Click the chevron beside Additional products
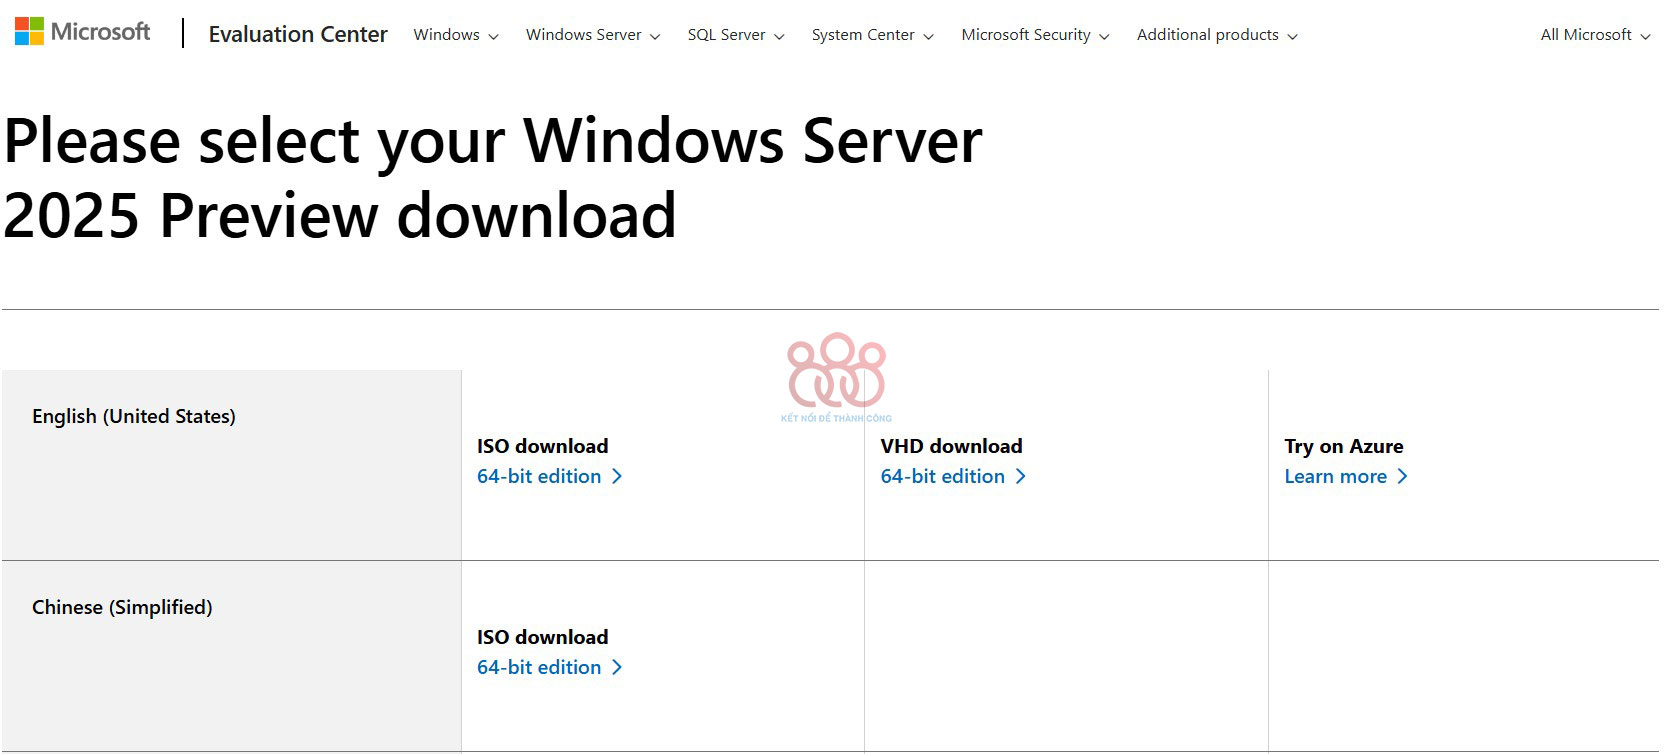The height and width of the screenshot is (754, 1673). coord(1292,37)
